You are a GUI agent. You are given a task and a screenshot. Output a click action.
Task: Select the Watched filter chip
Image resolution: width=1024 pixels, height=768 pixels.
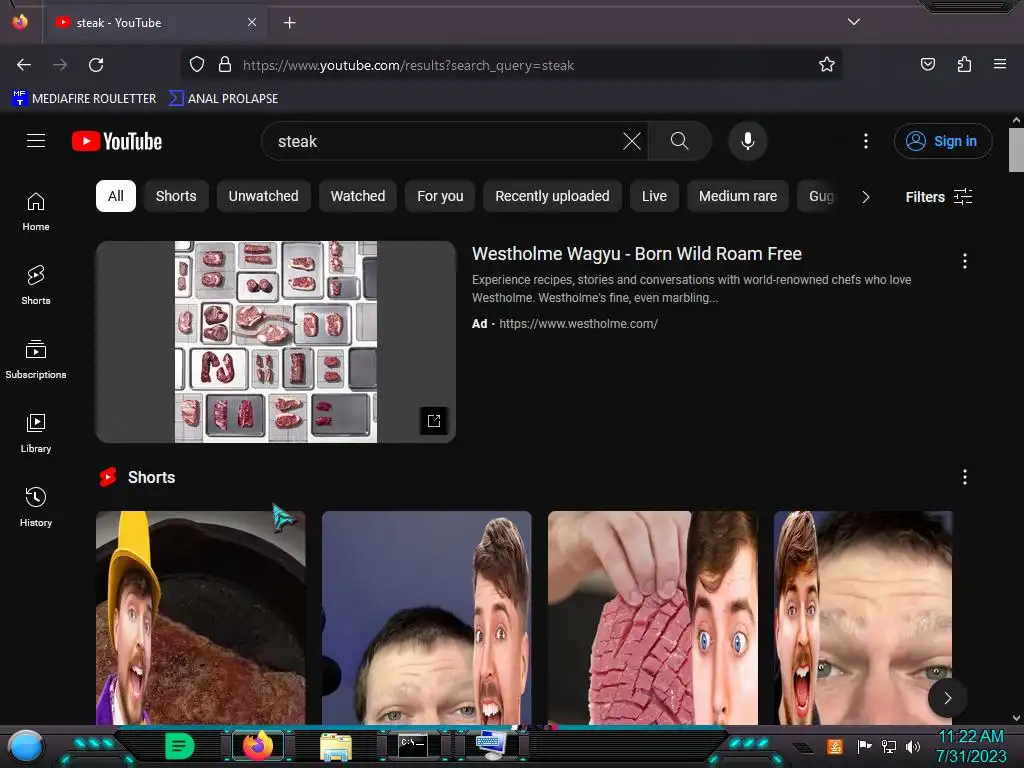(x=358, y=196)
